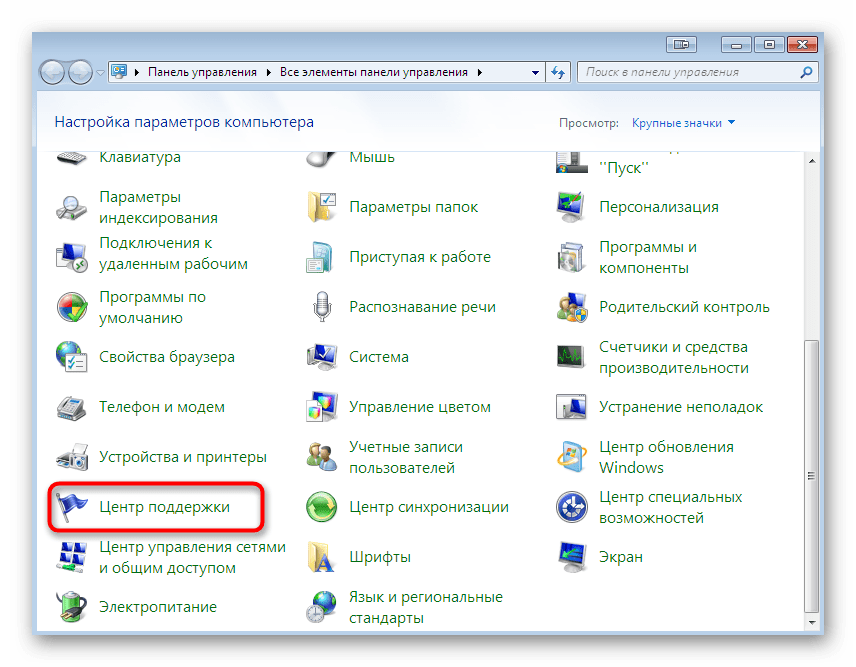
Task: Click the Parental Controls icon (Родительский контроль)
Action: tap(572, 307)
